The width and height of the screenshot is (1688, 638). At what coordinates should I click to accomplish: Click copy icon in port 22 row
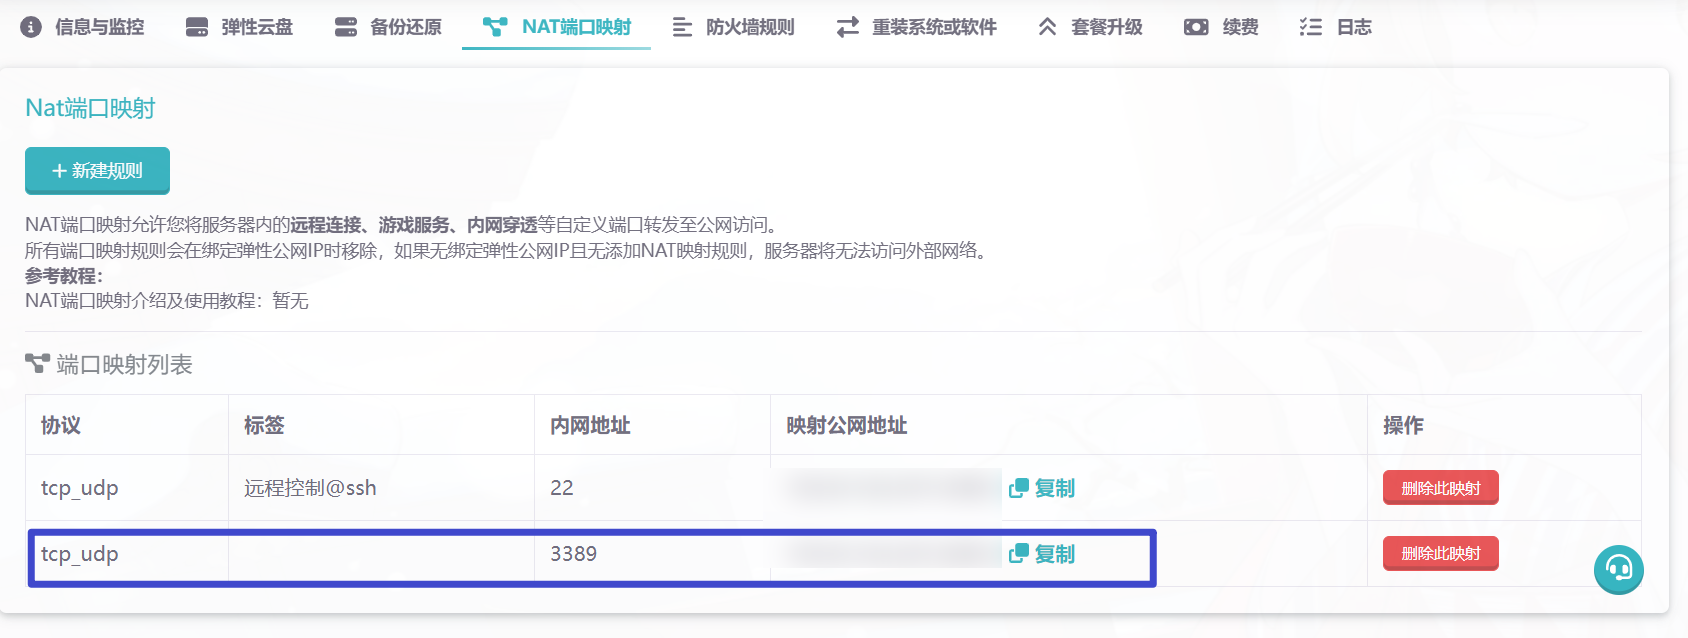click(1019, 488)
